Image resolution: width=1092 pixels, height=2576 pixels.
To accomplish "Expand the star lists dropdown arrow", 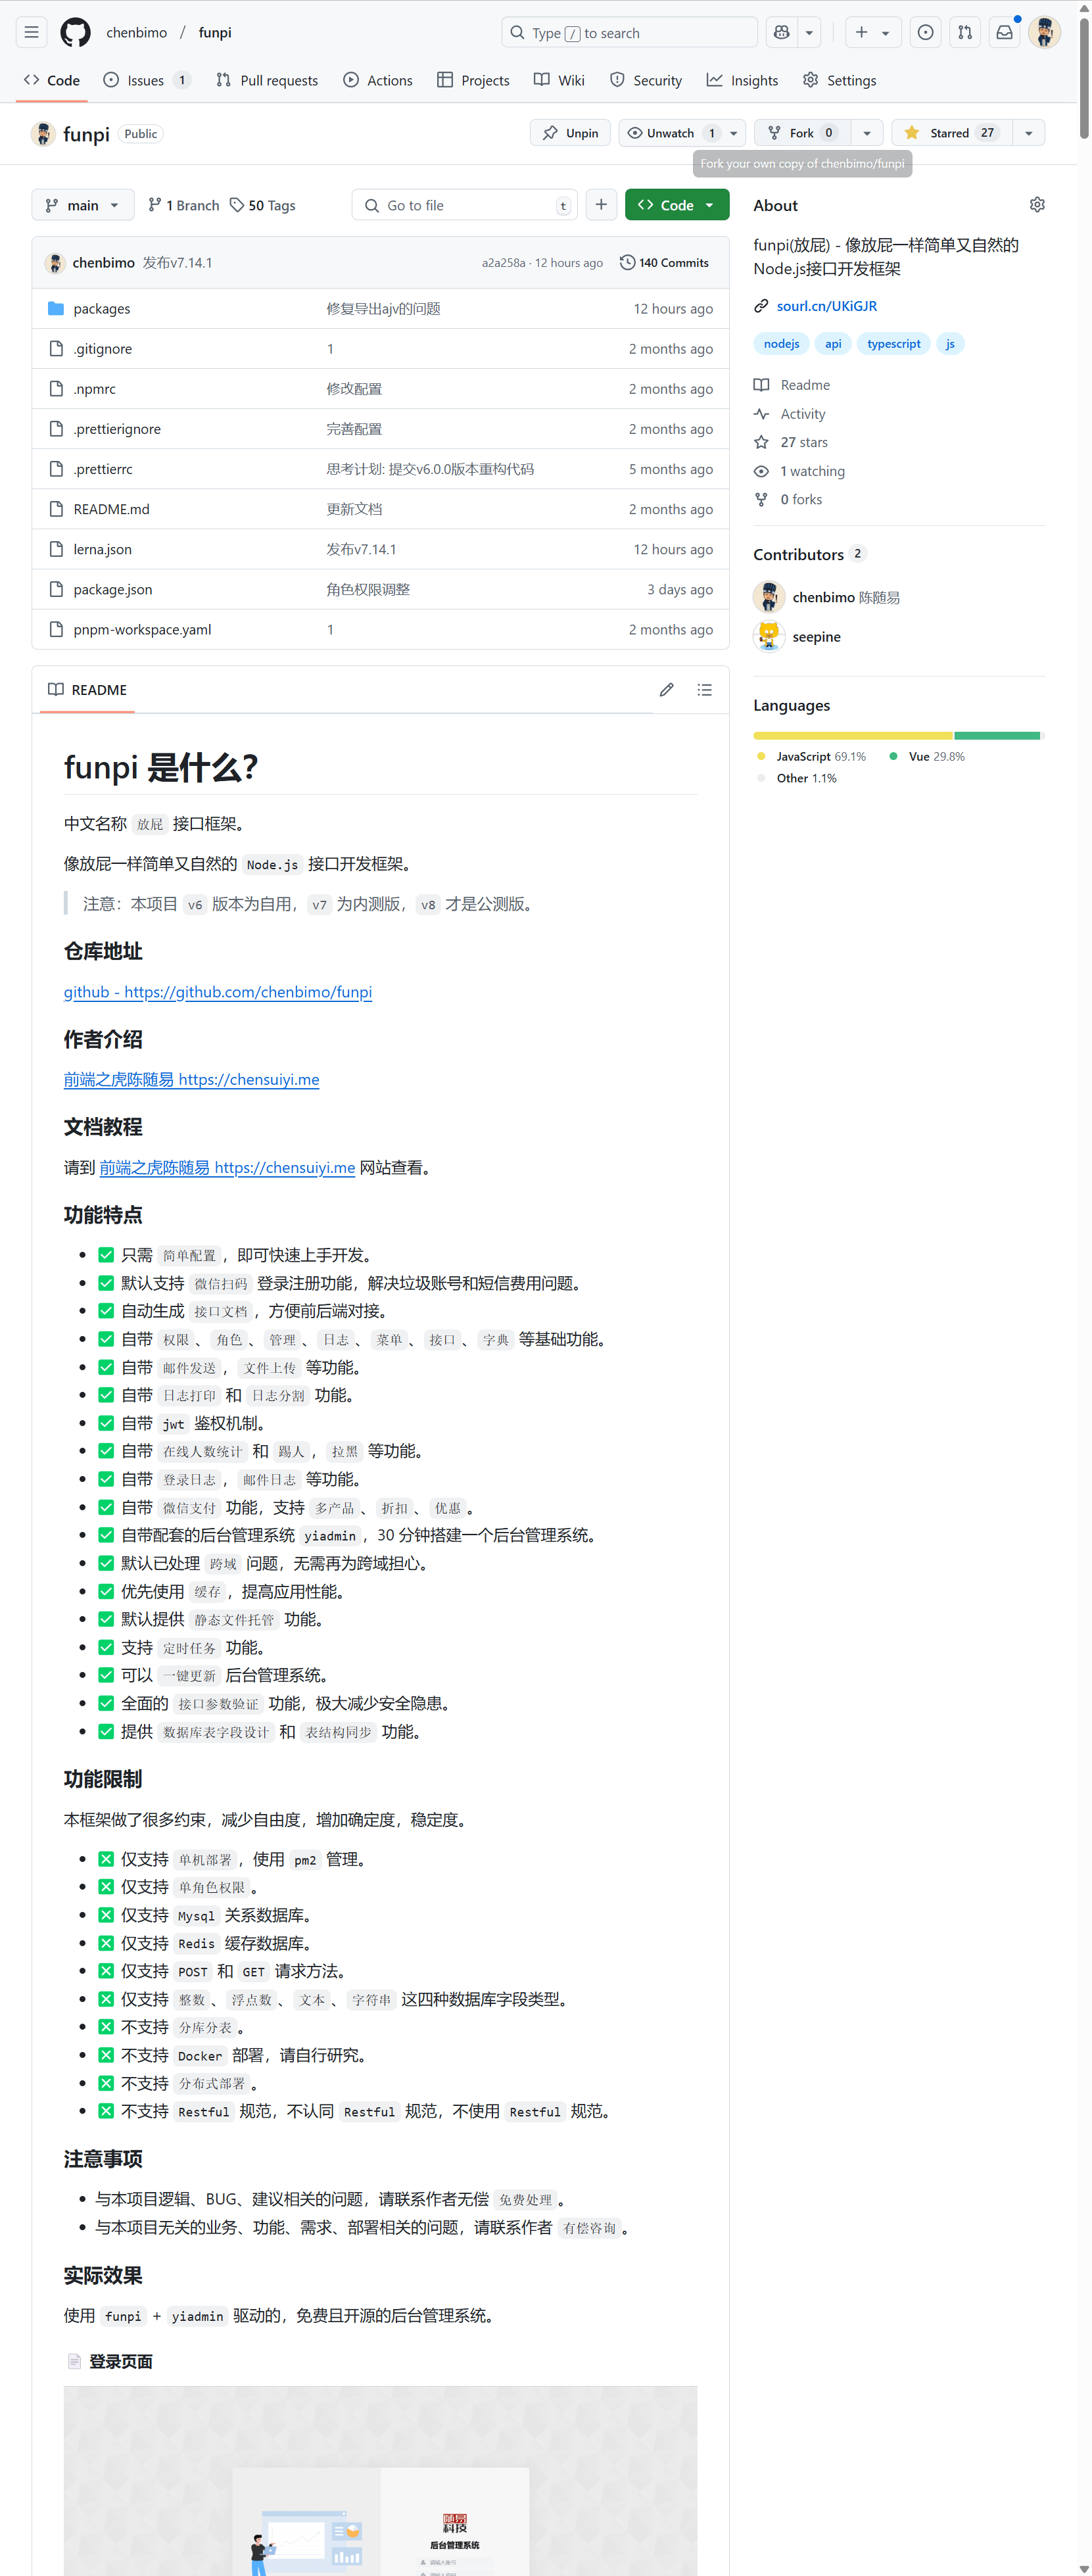I will point(1028,133).
